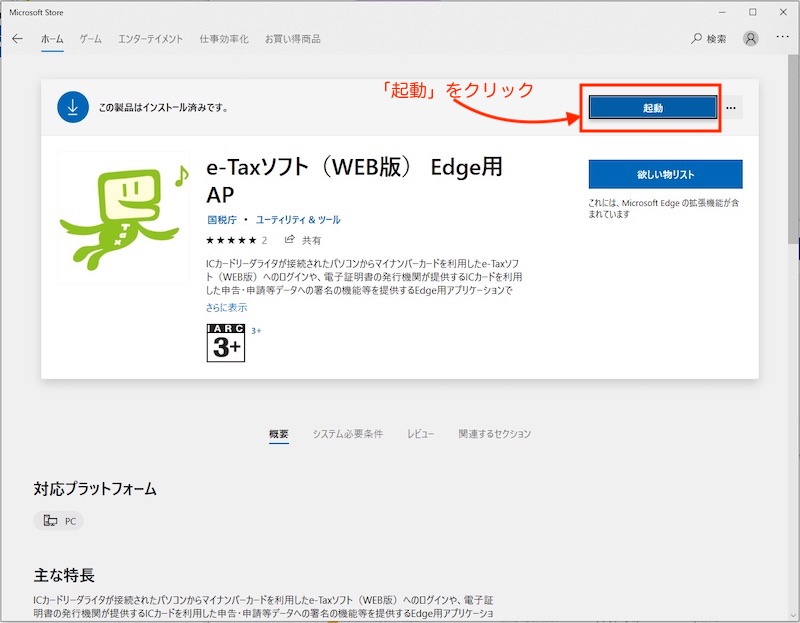Open the 国税庁 publisher link
The image size is (800, 623).
point(222,219)
